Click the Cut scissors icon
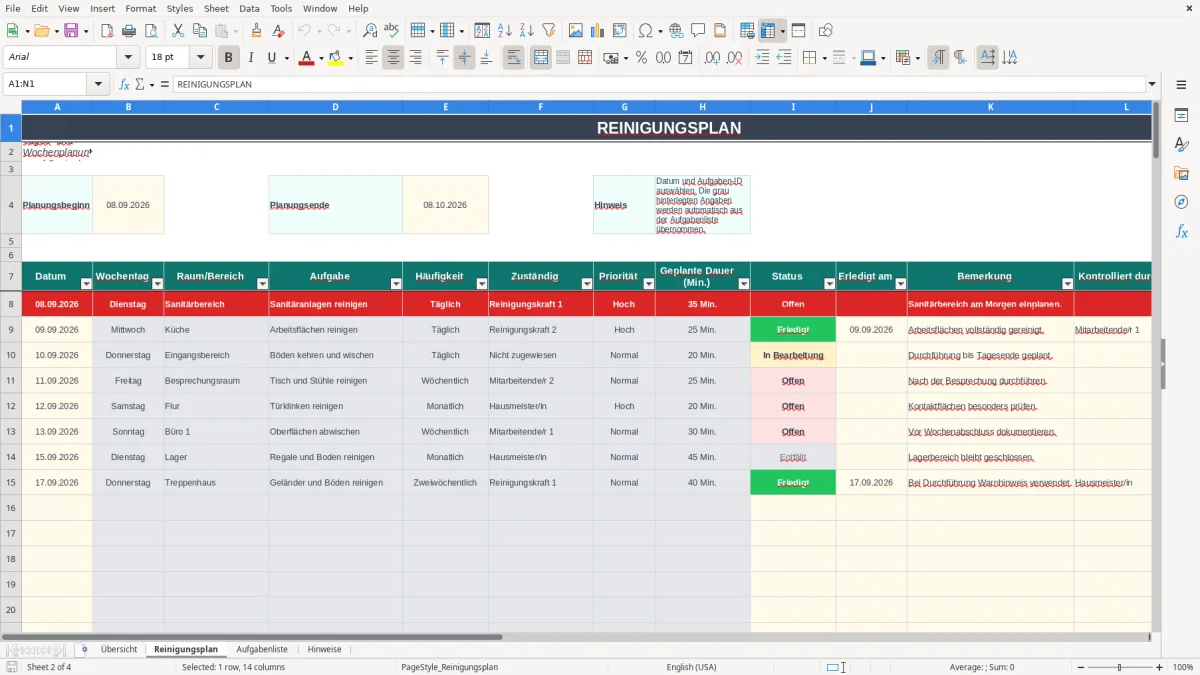 (x=178, y=31)
